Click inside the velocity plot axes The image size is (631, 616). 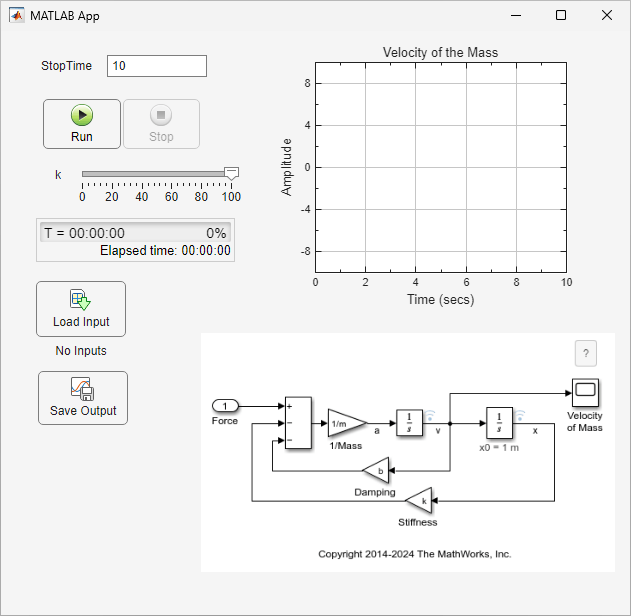click(441, 167)
